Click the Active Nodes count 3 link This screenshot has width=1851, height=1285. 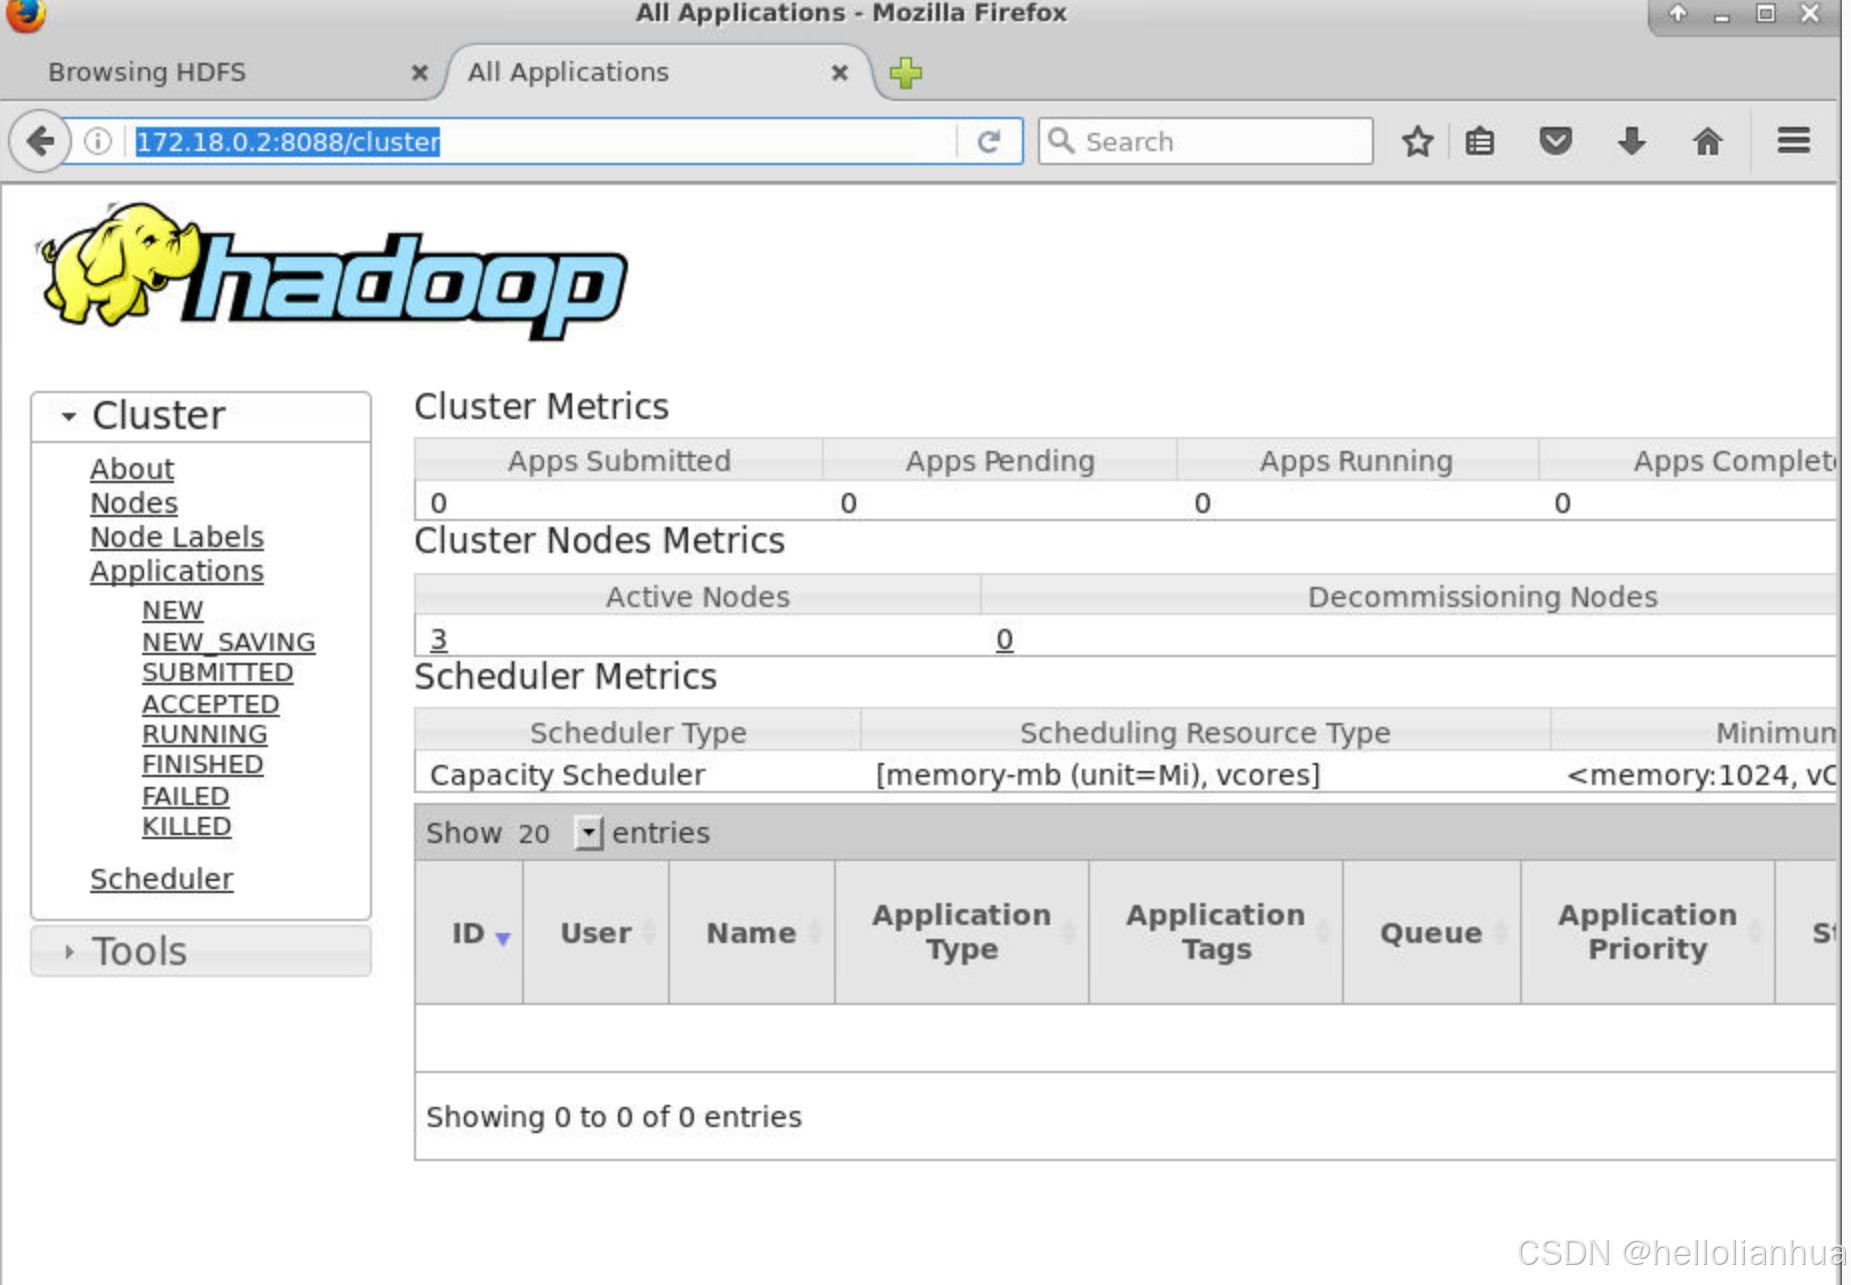click(x=438, y=639)
